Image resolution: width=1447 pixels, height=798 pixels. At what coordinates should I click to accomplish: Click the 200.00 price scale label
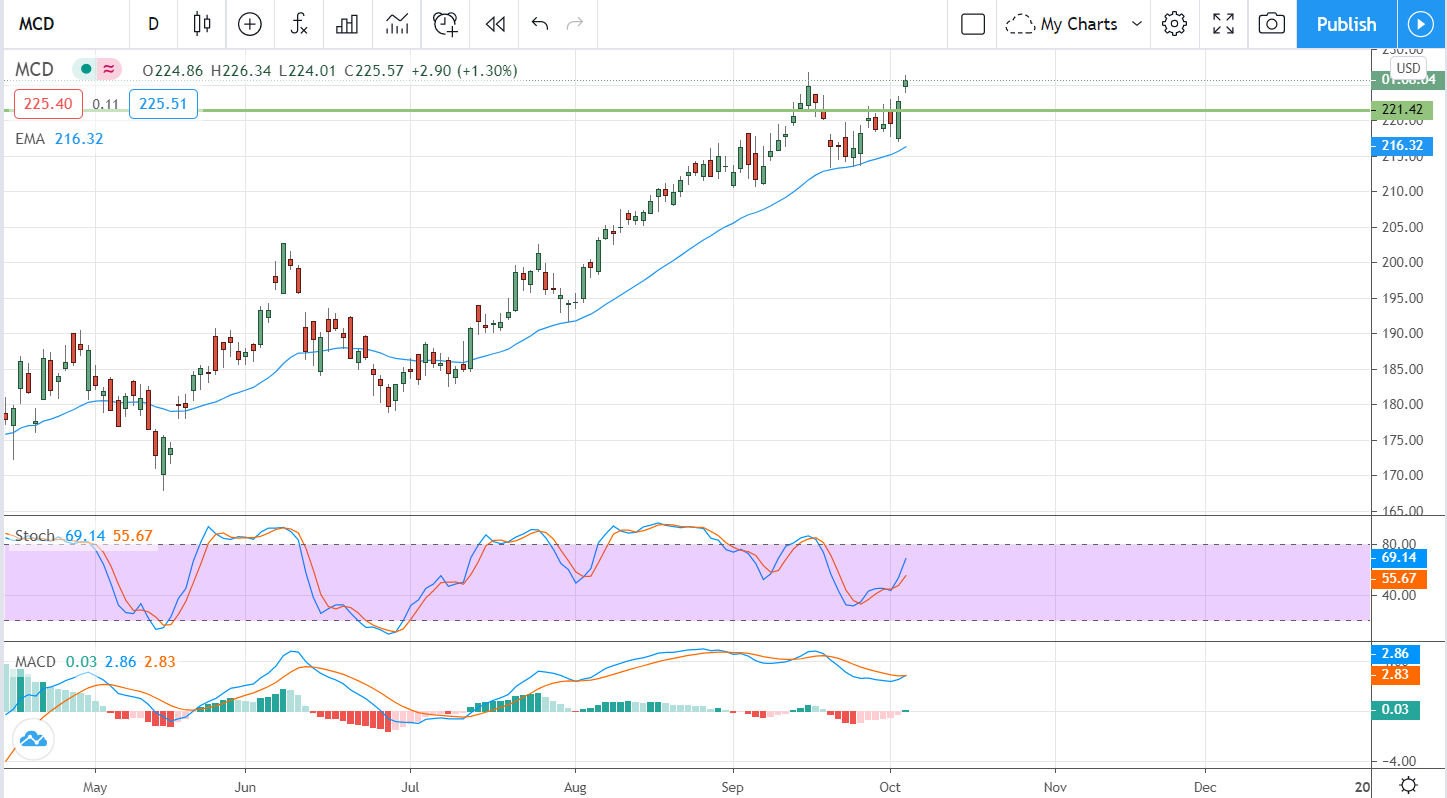(1402, 262)
